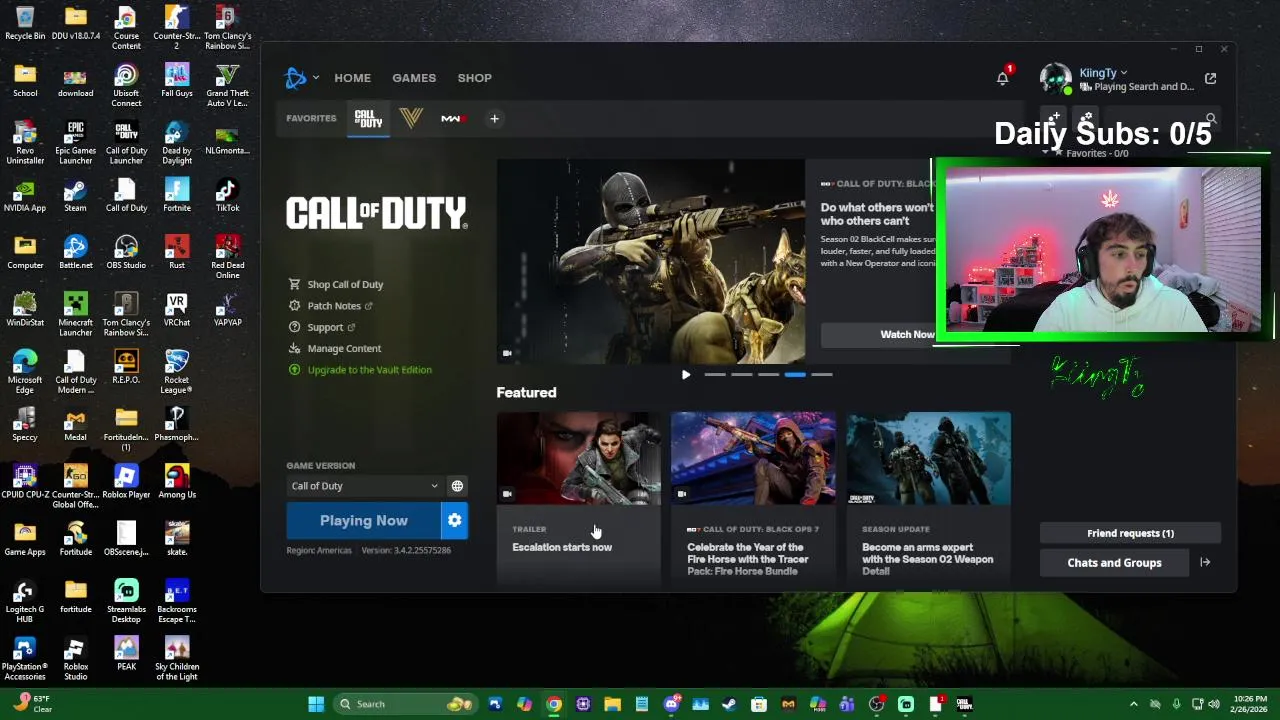Click the taskbar volume icon
This screenshot has height=720, width=1280.
pos(1214,704)
